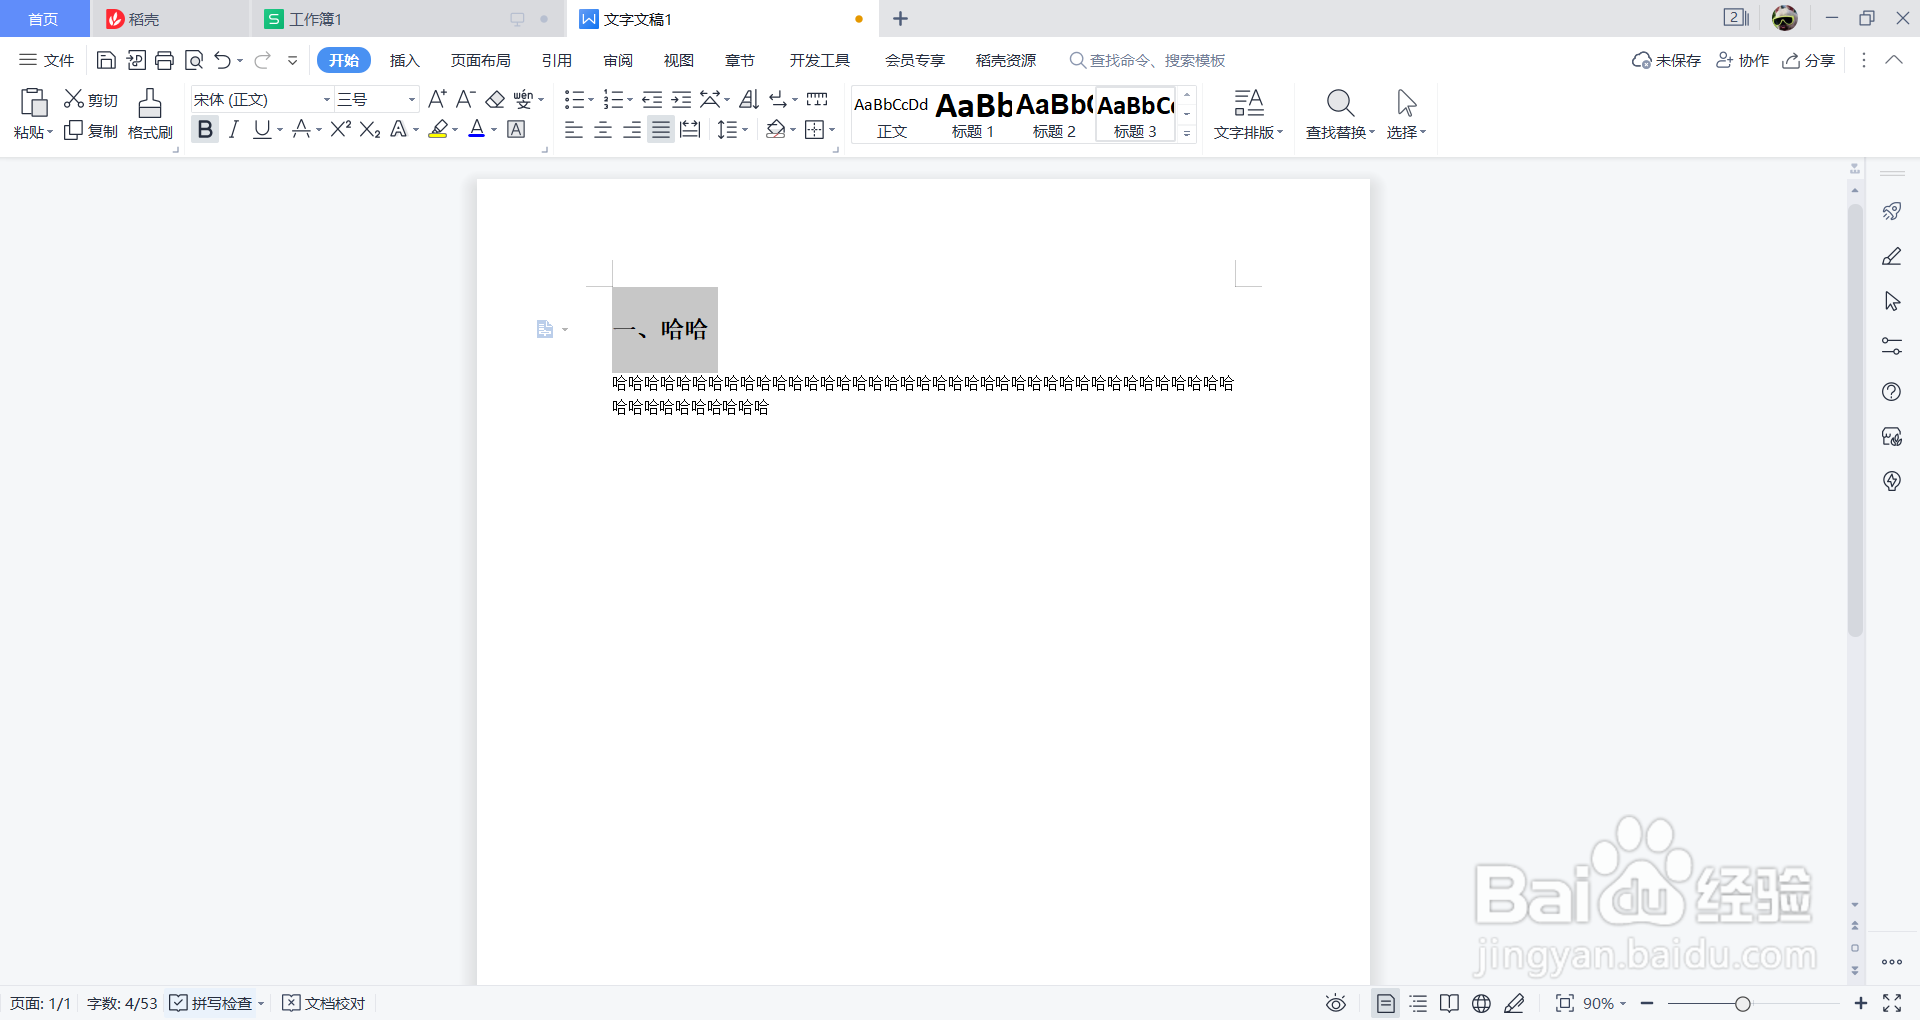Click the Cut (剪切) scissors icon
The image size is (1920, 1020).
[73, 99]
